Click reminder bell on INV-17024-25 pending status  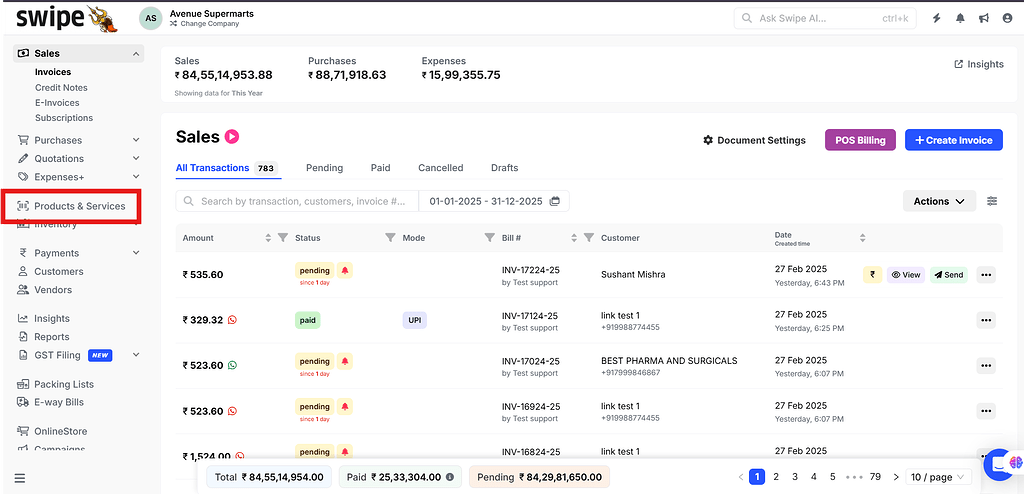pyautogui.click(x=345, y=361)
